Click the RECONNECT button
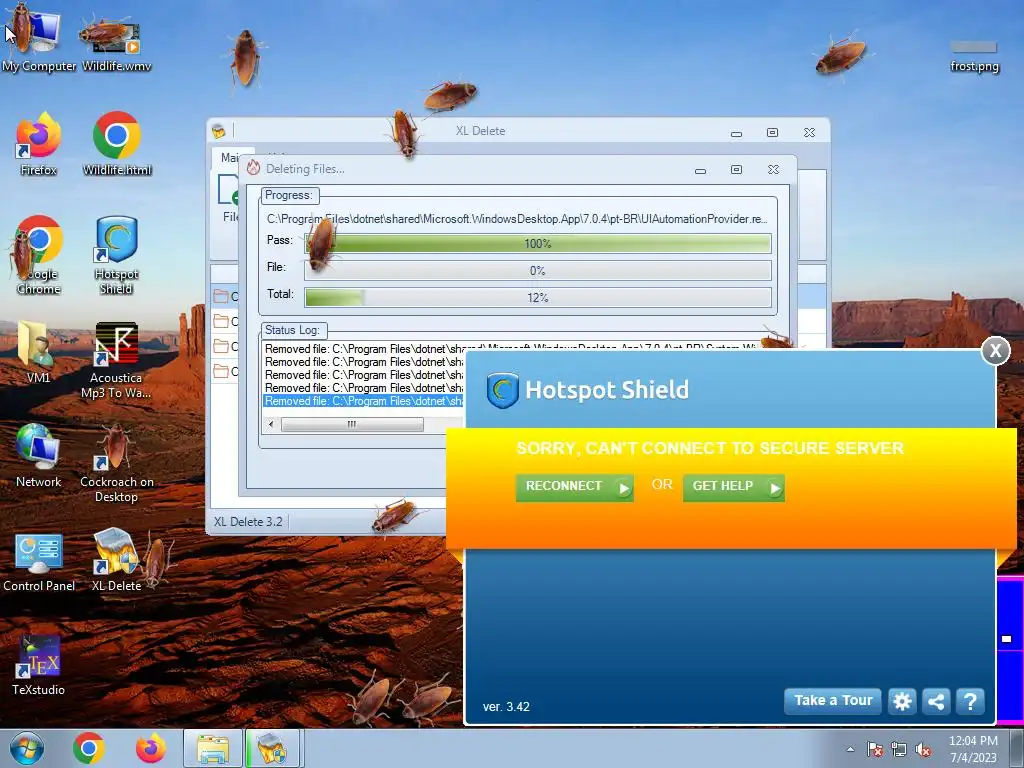Screen dimensions: 1024x768 575,487
